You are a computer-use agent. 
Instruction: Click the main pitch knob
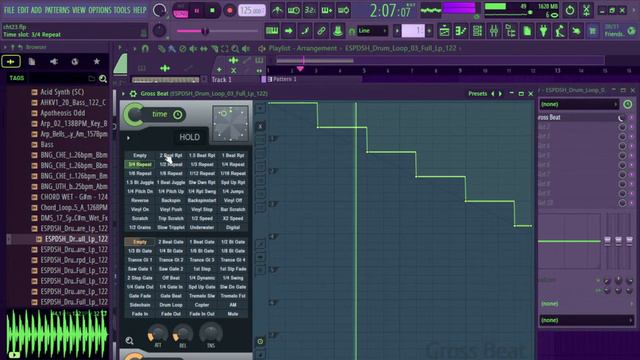(x=159, y=31)
